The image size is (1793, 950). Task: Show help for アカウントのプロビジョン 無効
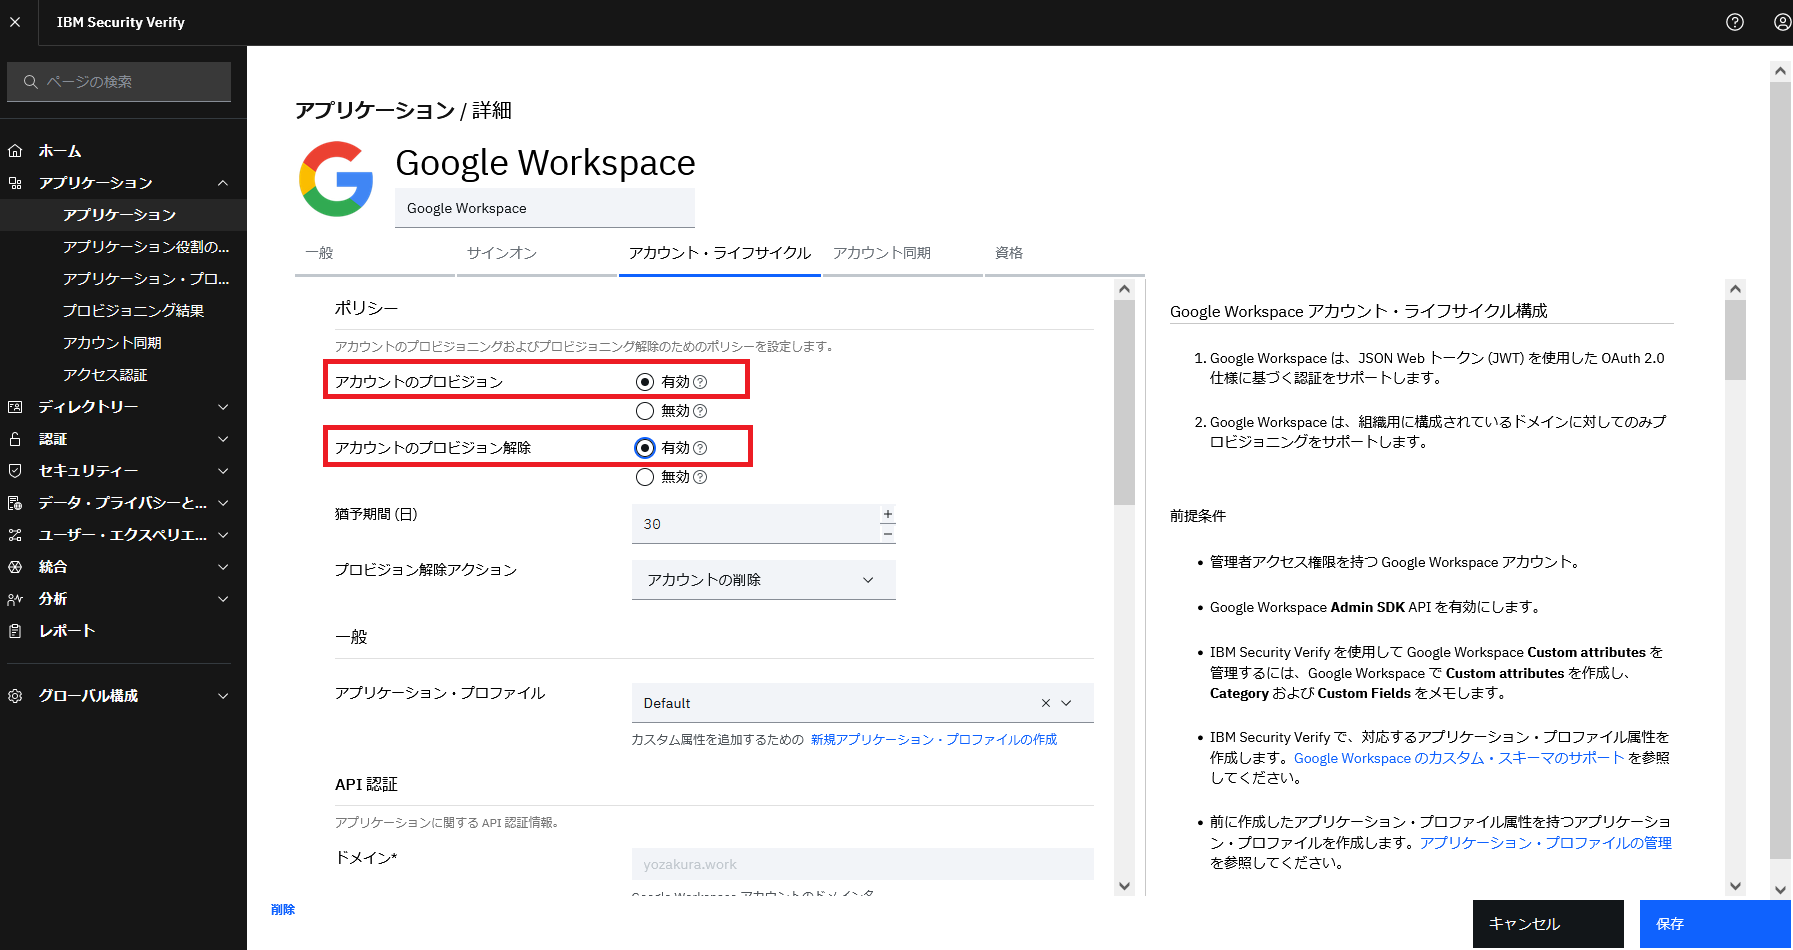click(700, 411)
